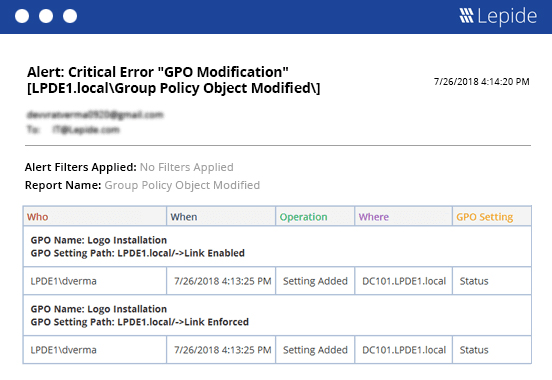Click the 'Alert Filters Applied:' label
This screenshot has width=552, height=380.
coord(81,167)
